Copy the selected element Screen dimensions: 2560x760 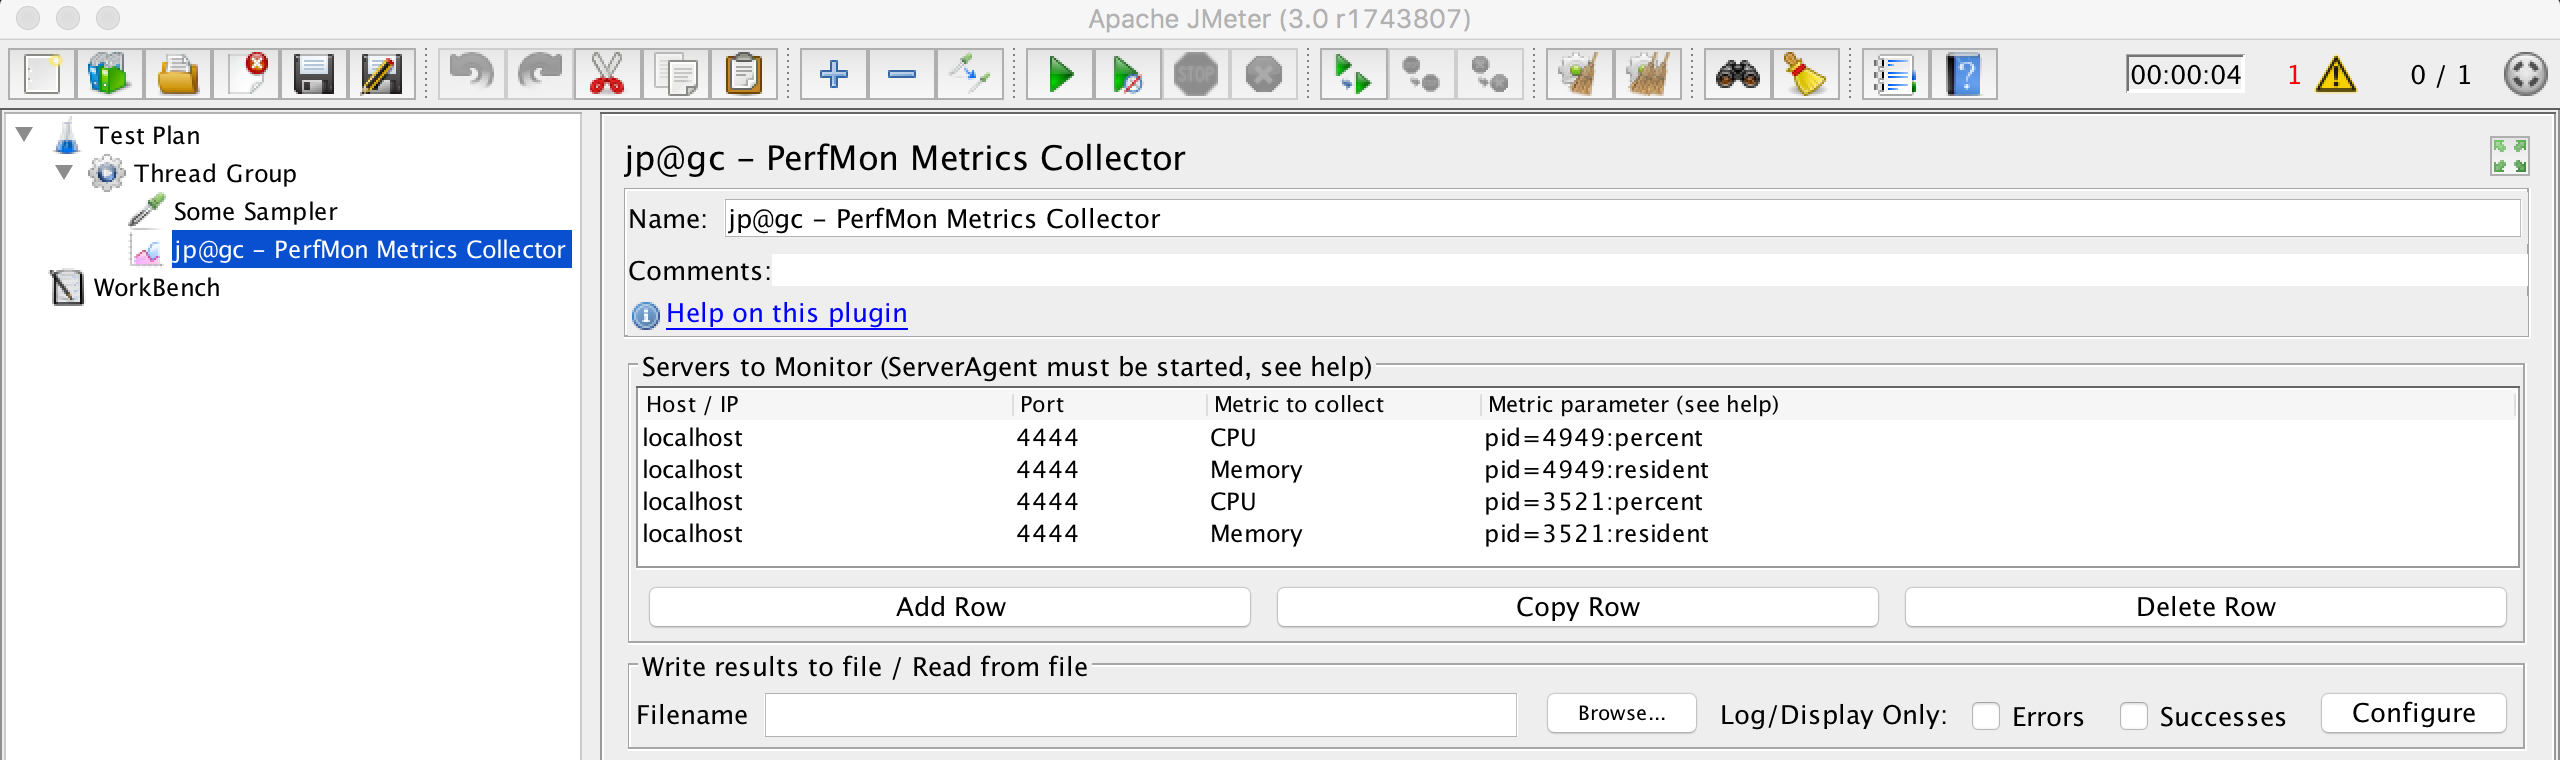pos(676,74)
